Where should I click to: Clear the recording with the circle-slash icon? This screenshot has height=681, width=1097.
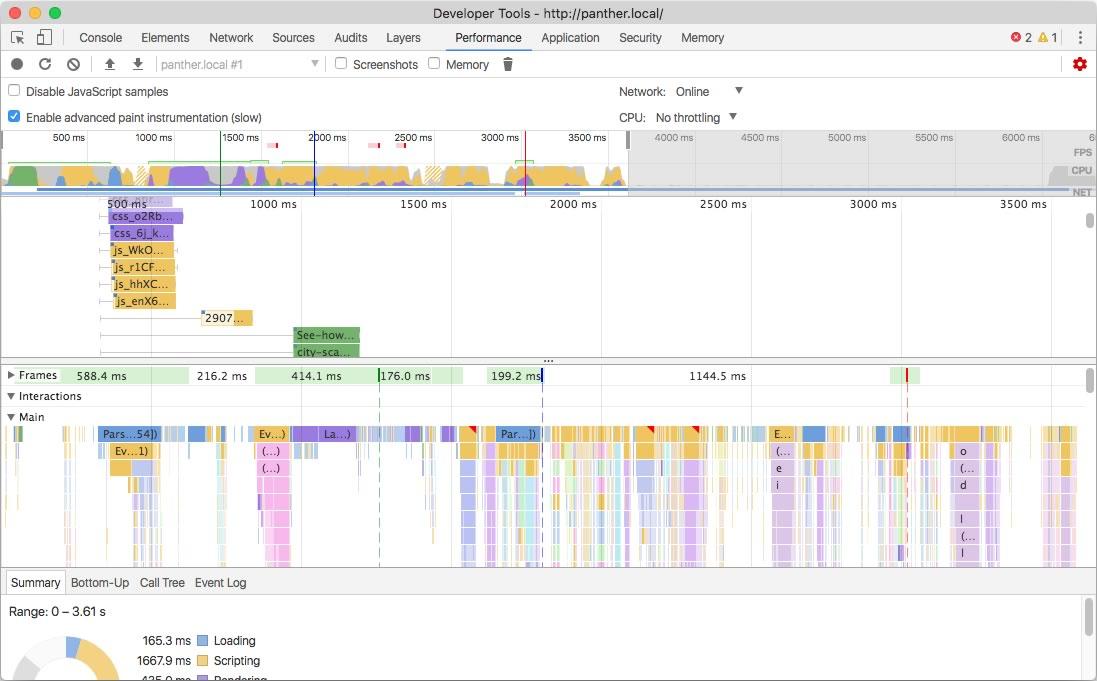tap(73, 64)
